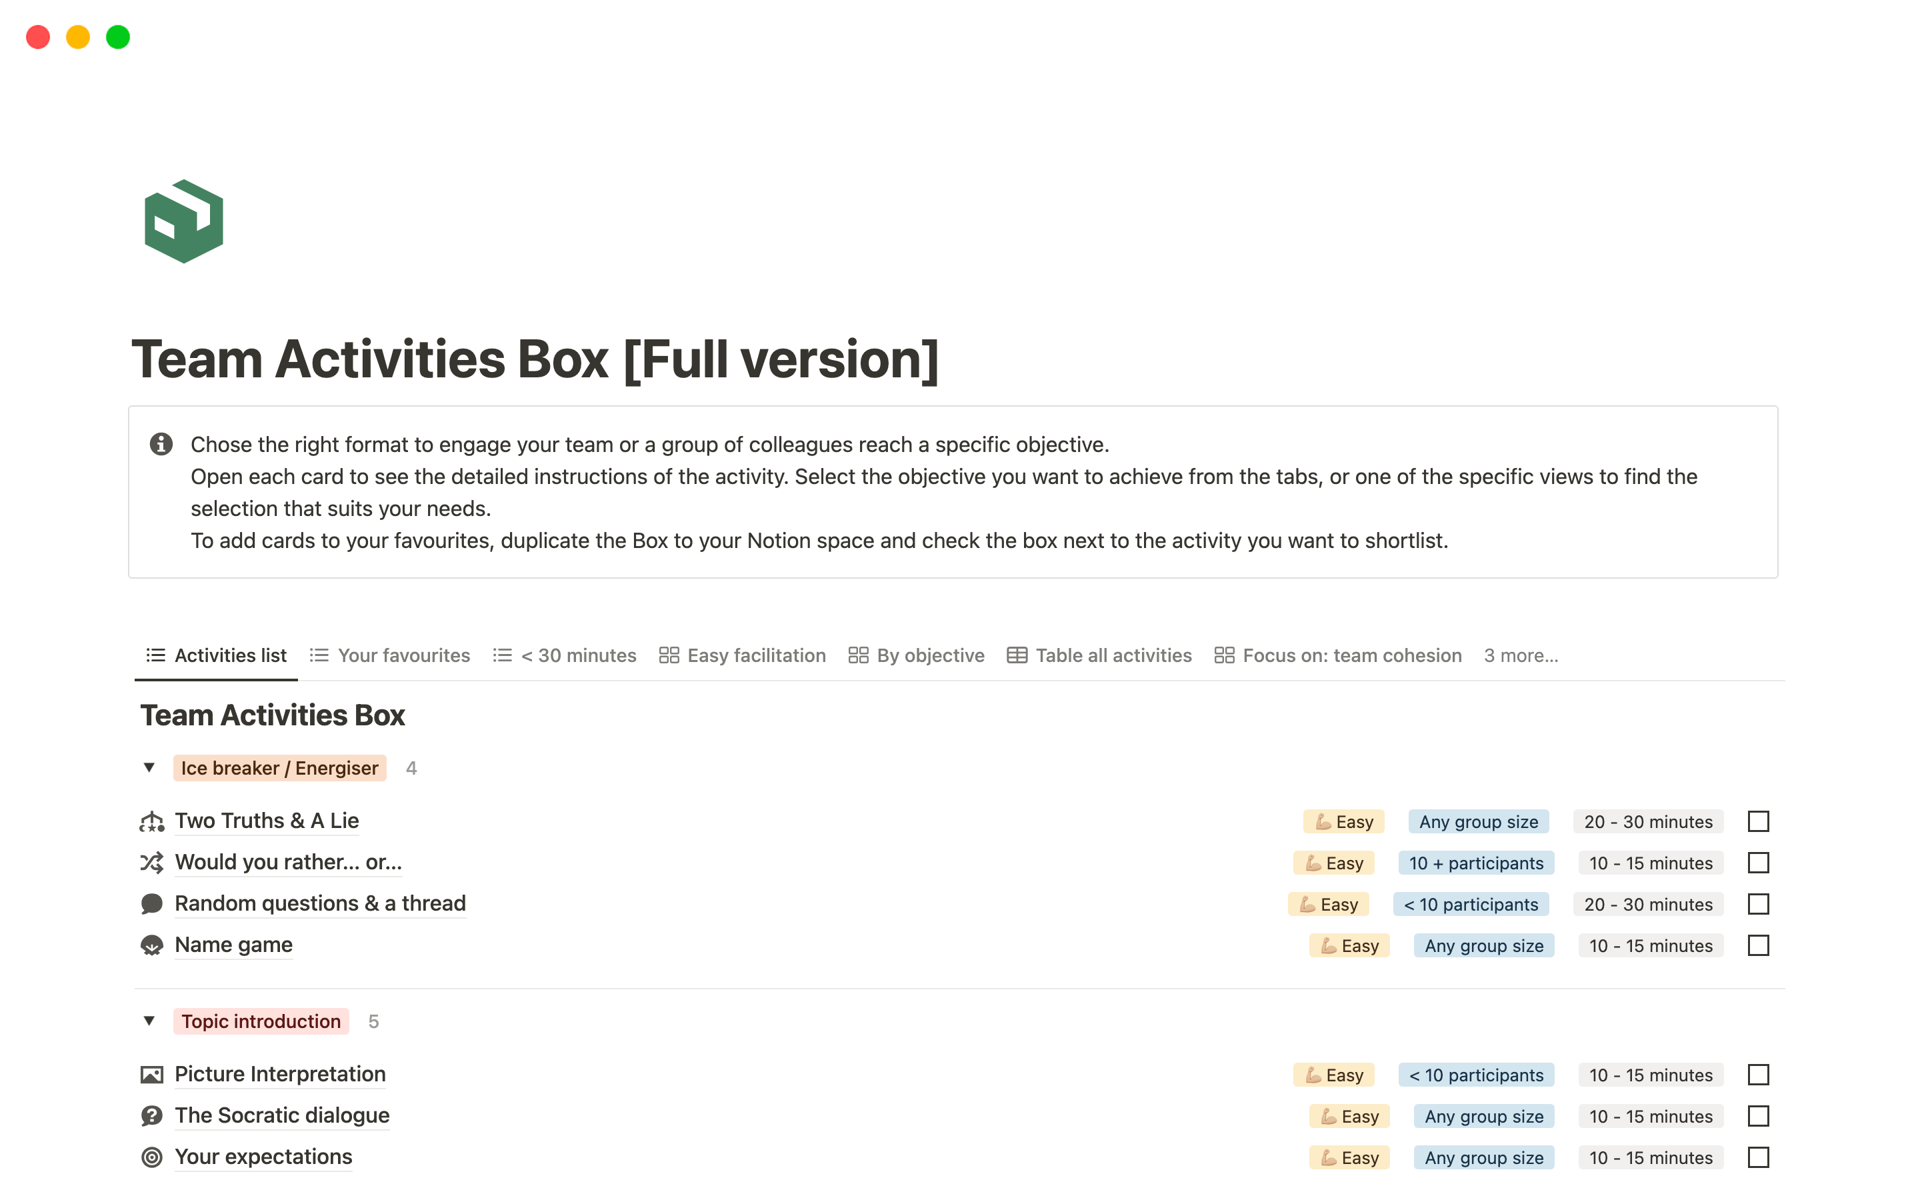Collapse the Topic introduction group
This screenshot has width=1920, height=1200.
(149, 1021)
